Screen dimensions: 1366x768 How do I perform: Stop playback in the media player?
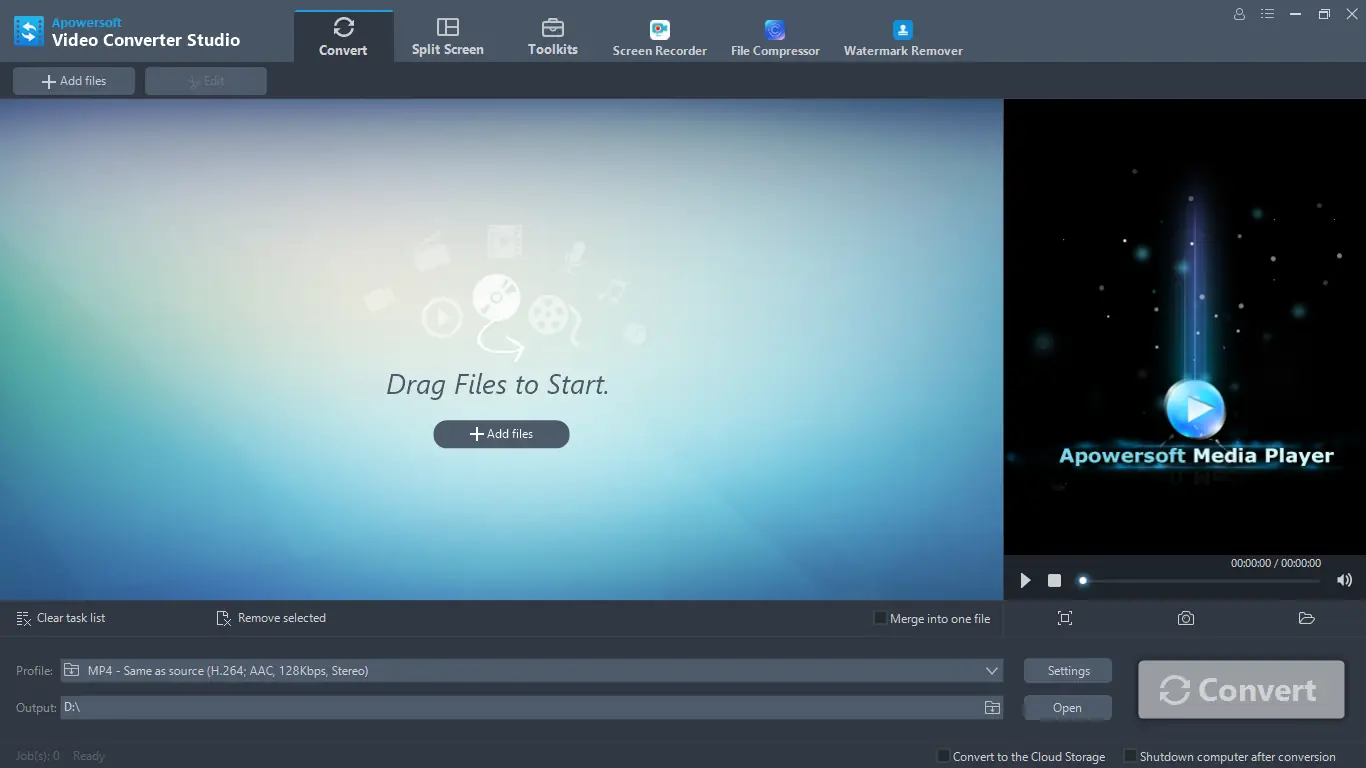pyautogui.click(x=1054, y=580)
